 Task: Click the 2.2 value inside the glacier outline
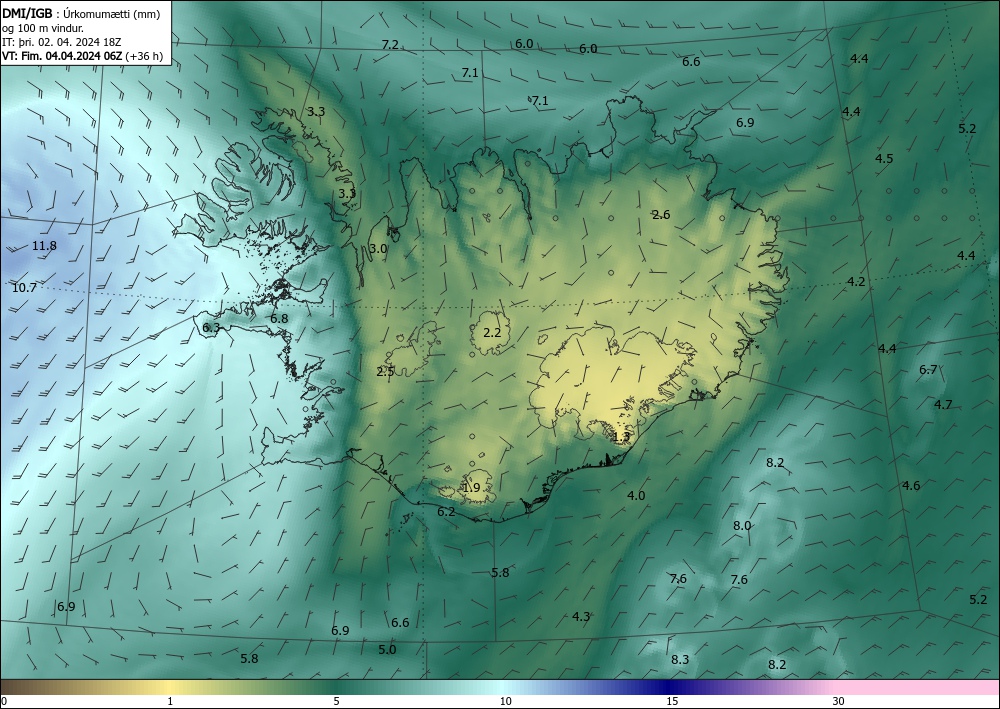tap(492, 333)
